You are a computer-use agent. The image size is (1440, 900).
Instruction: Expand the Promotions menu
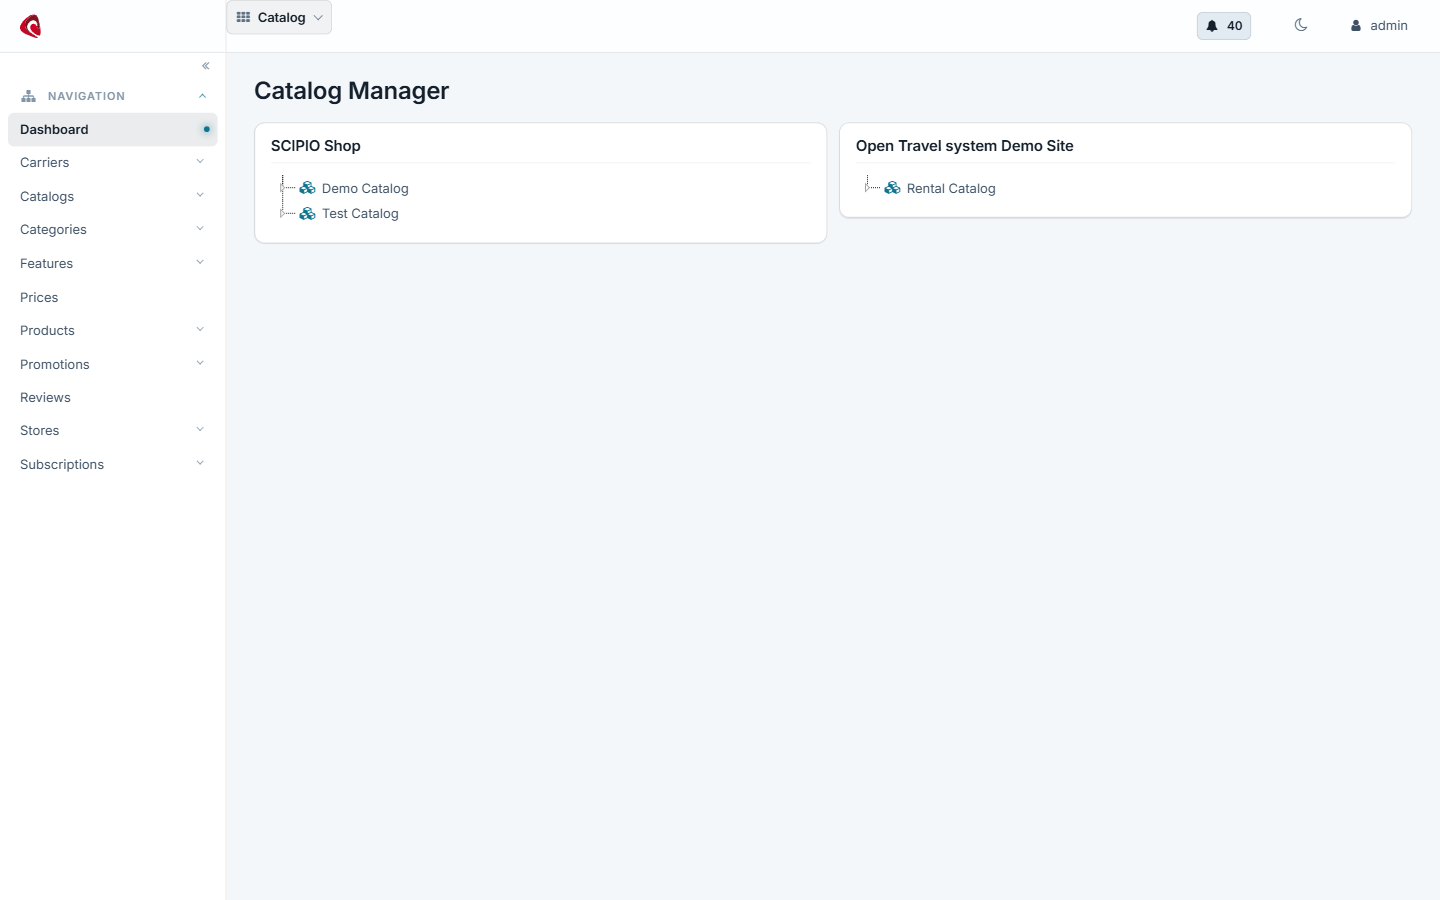click(x=112, y=364)
